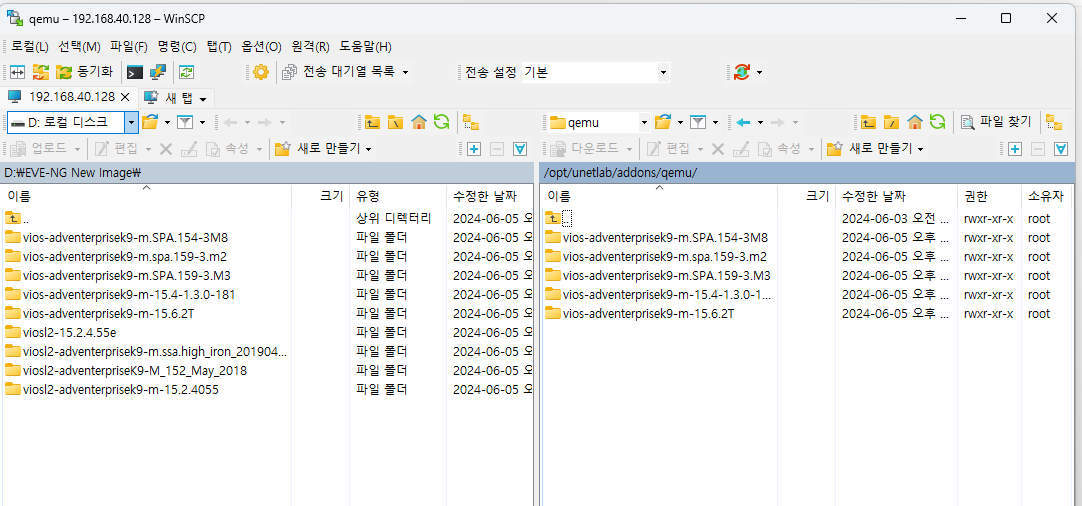Click remote panel select all icon
Image resolution: width=1082 pixels, height=506 pixels.
(1061, 148)
